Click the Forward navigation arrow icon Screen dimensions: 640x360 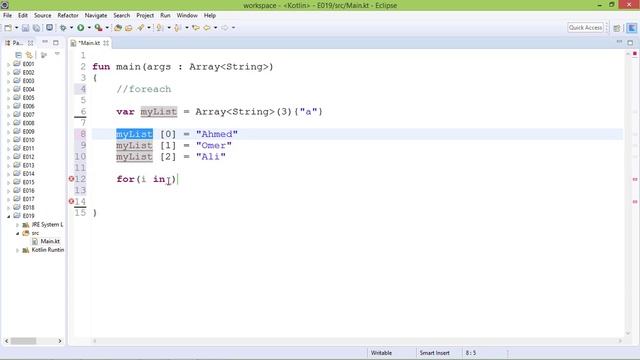tap(225, 28)
